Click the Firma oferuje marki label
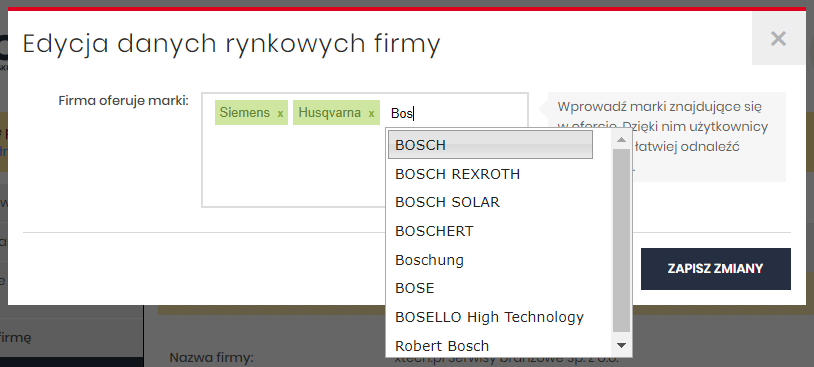 tap(123, 100)
